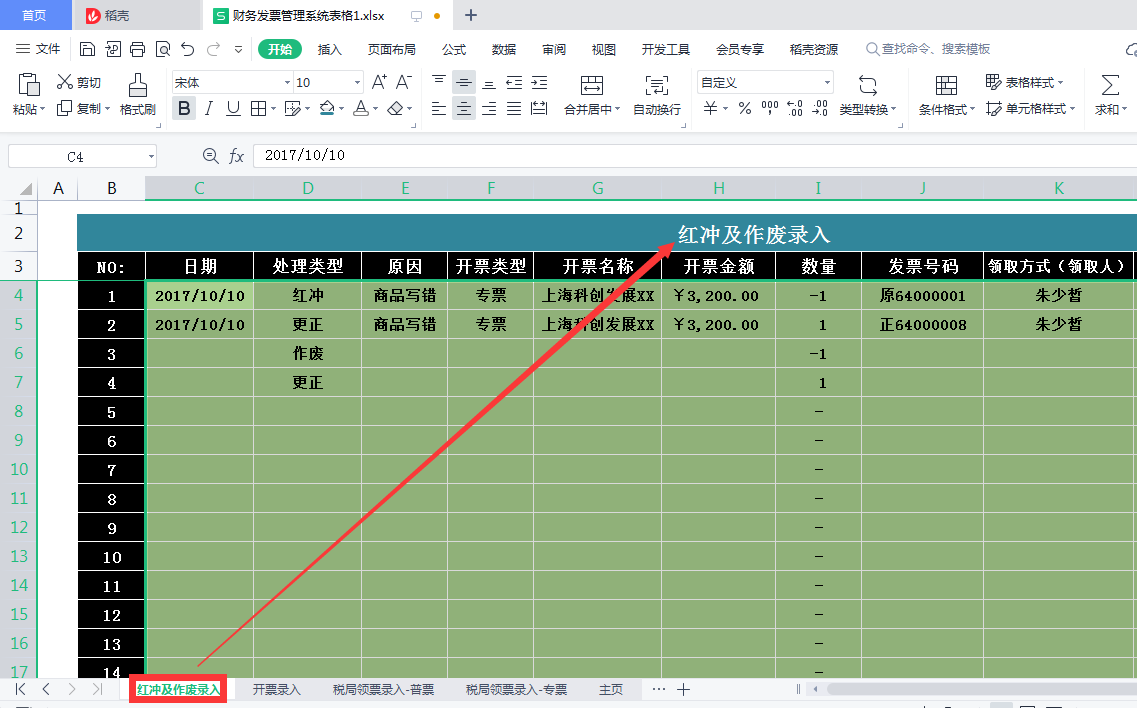The width and height of the screenshot is (1137, 708).
Task: Click the font color A icon
Action: [x=360, y=109]
